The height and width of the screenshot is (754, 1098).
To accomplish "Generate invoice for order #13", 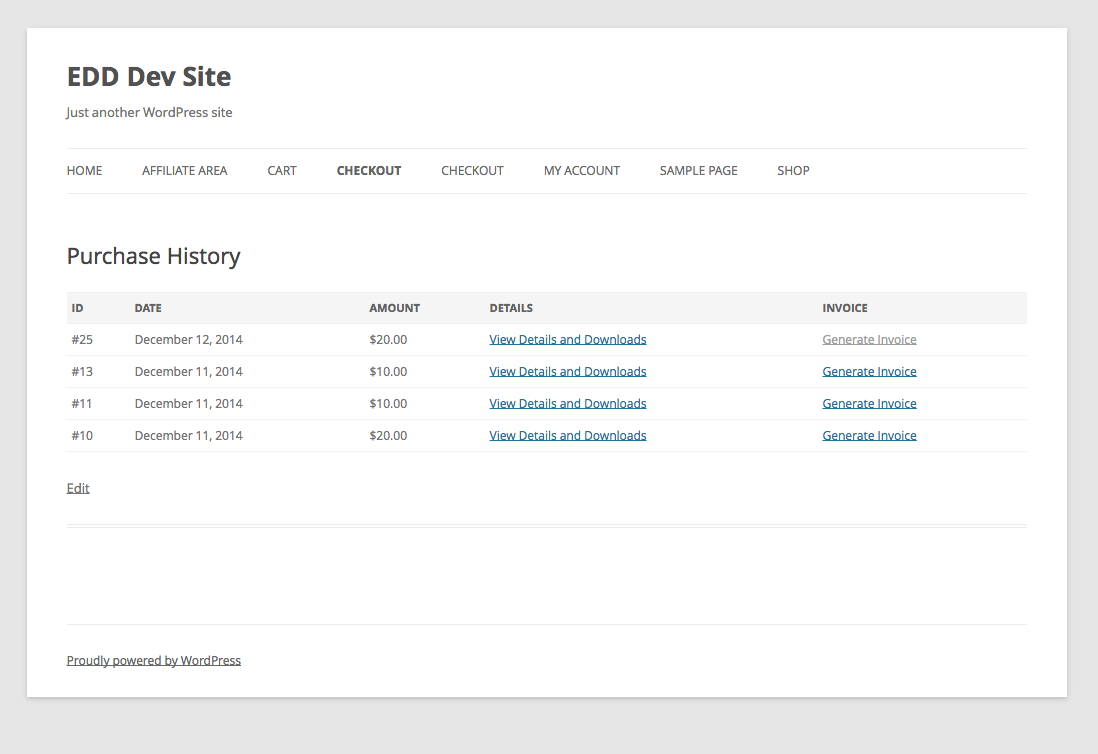I will click(869, 372).
